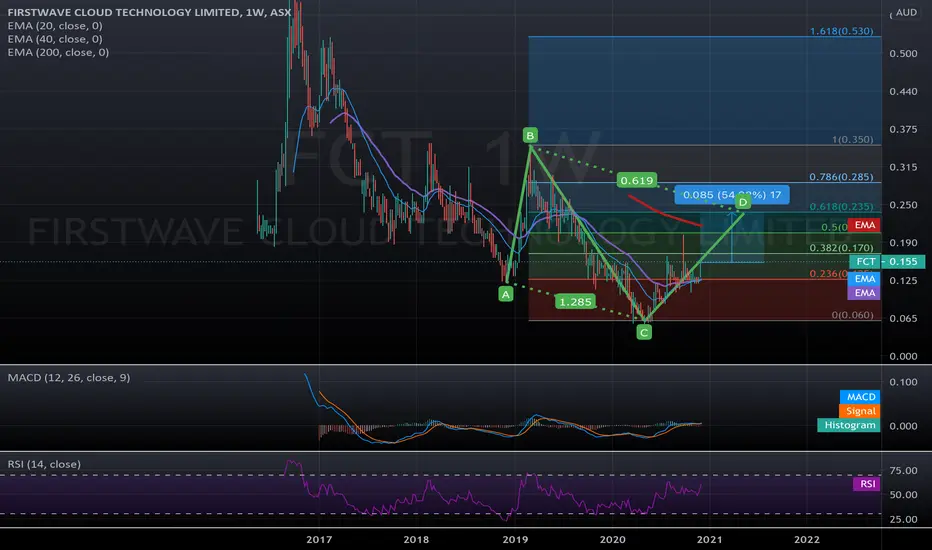
Task: Click the RSI (14, close) legend
Action: 44,464
